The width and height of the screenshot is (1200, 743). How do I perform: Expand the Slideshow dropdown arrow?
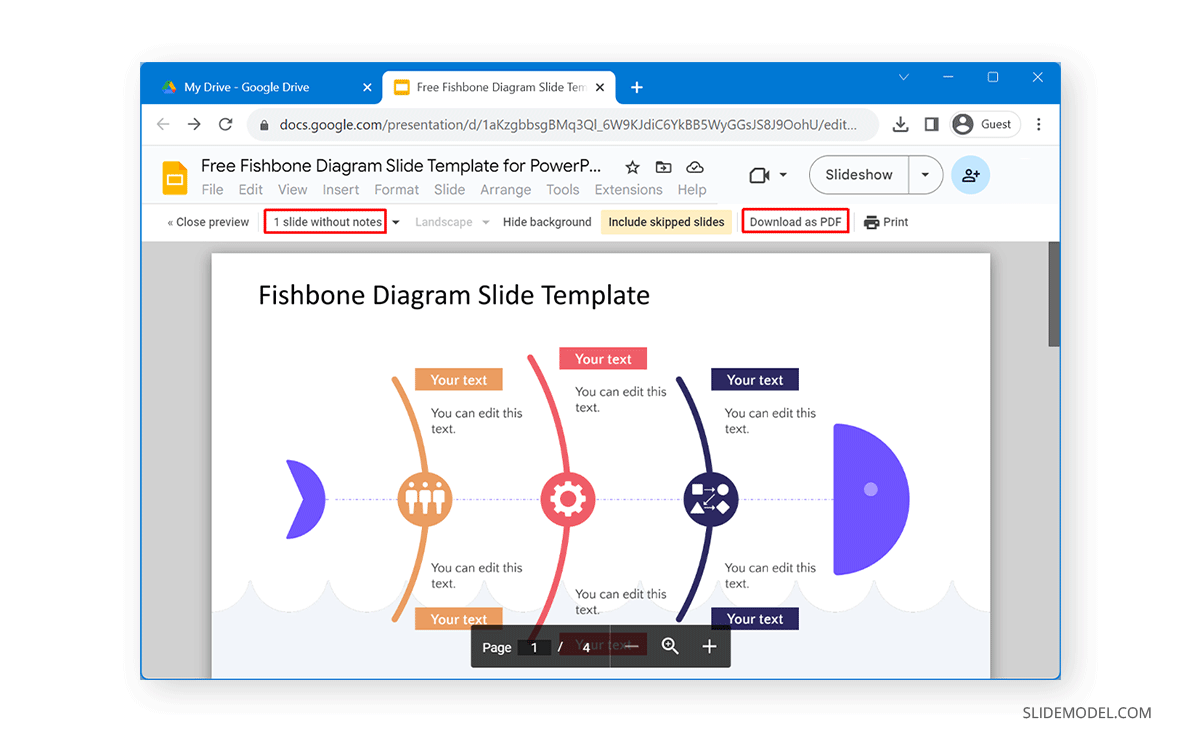tap(925, 174)
